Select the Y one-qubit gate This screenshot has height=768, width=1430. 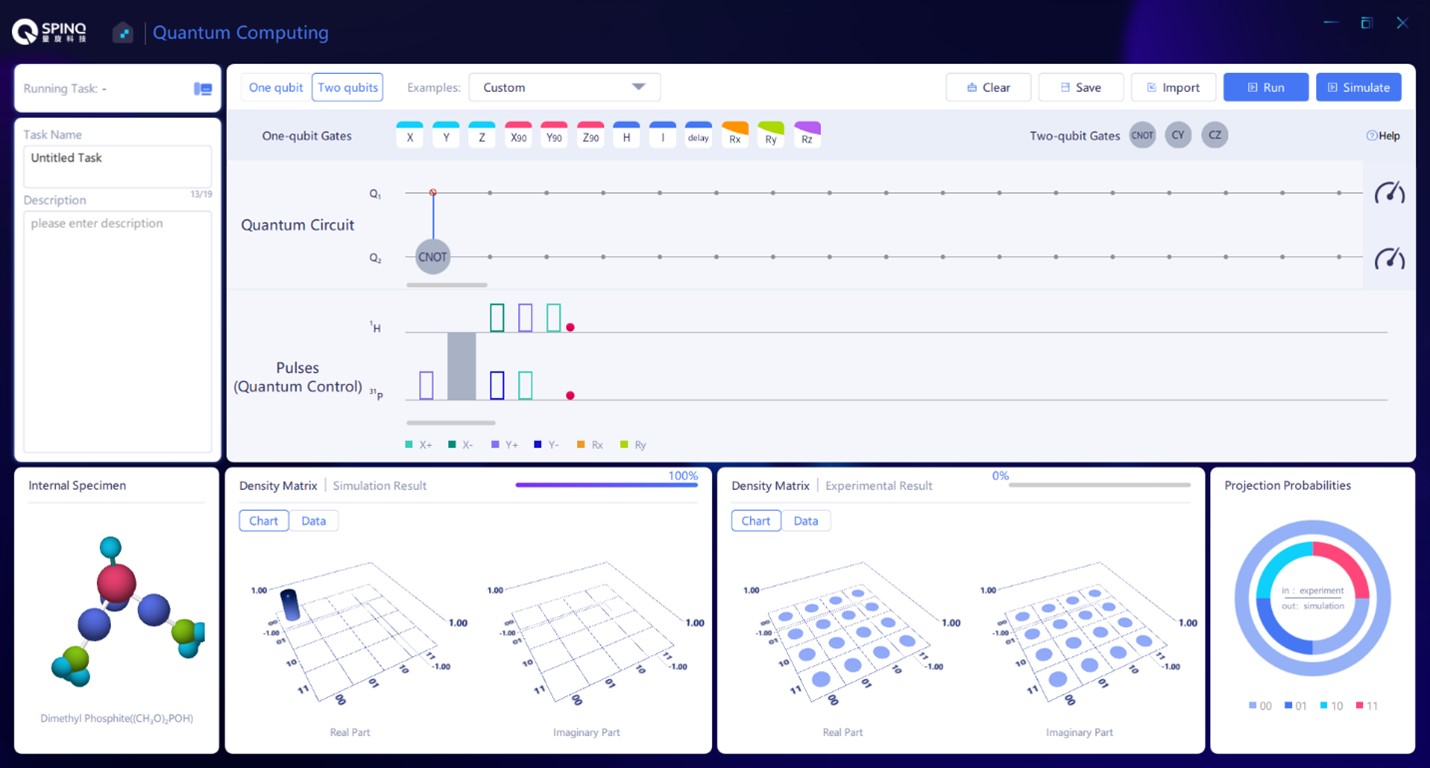click(x=446, y=136)
